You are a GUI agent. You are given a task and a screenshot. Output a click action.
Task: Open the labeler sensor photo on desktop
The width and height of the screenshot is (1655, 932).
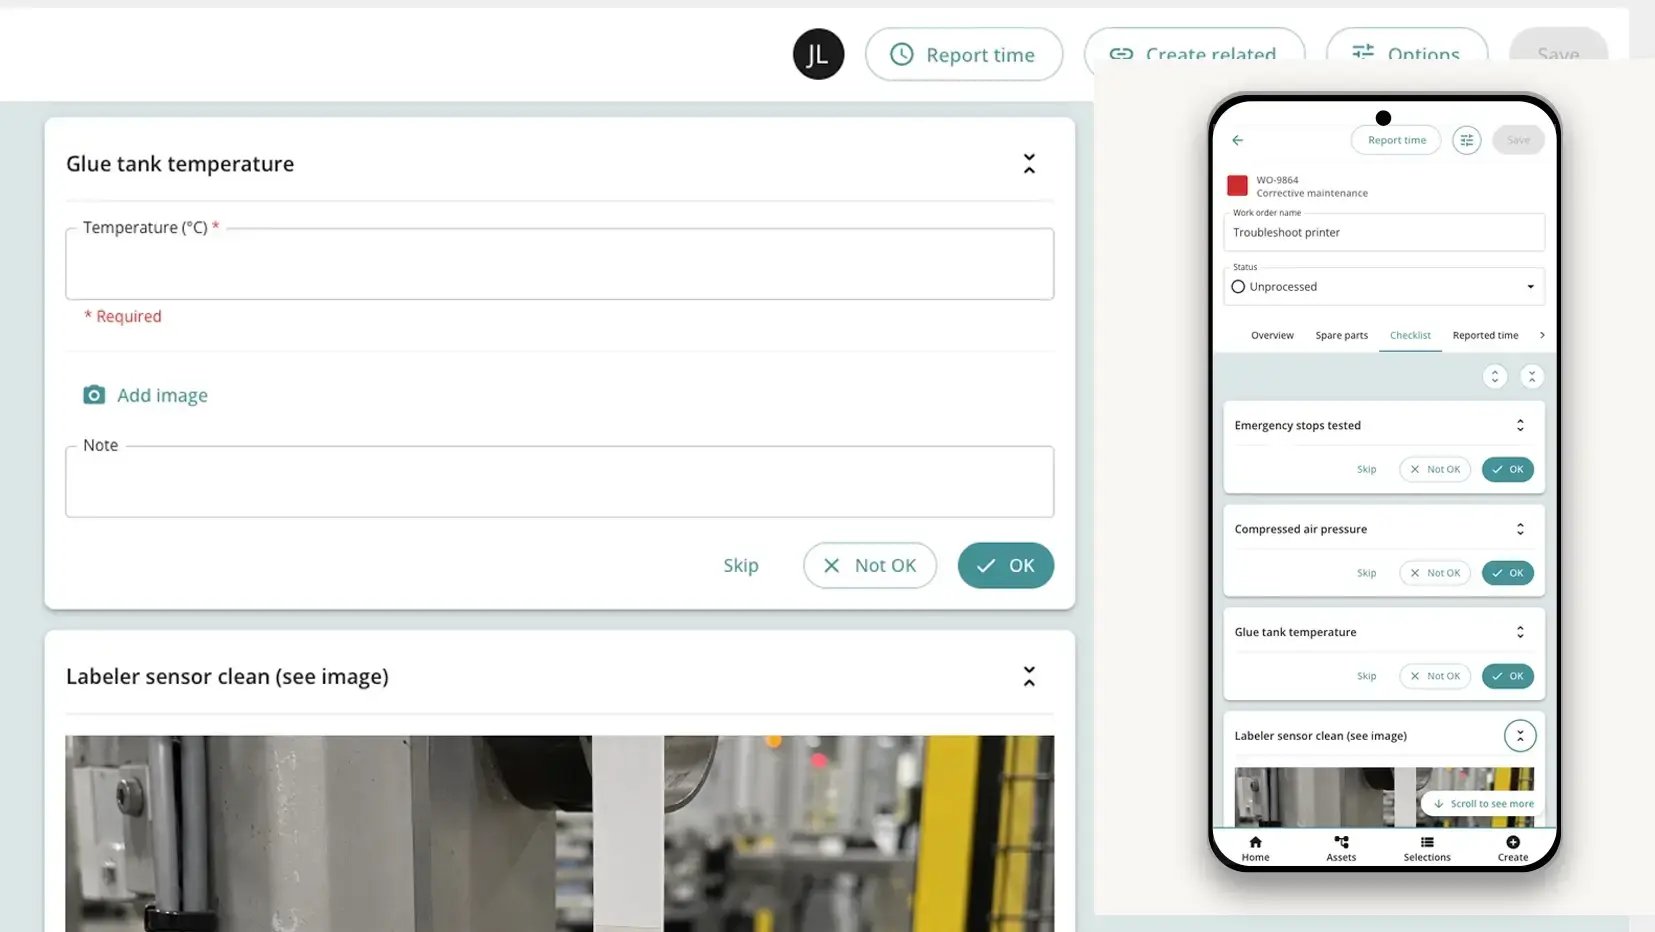(x=559, y=834)
